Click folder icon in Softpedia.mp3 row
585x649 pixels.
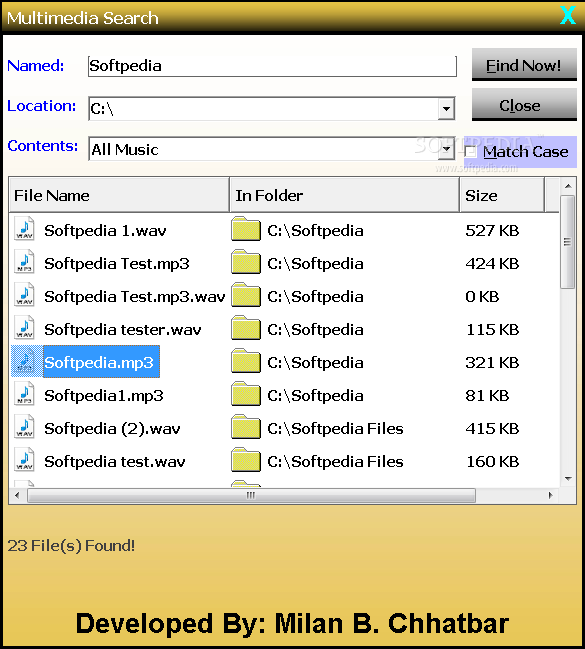246,361
